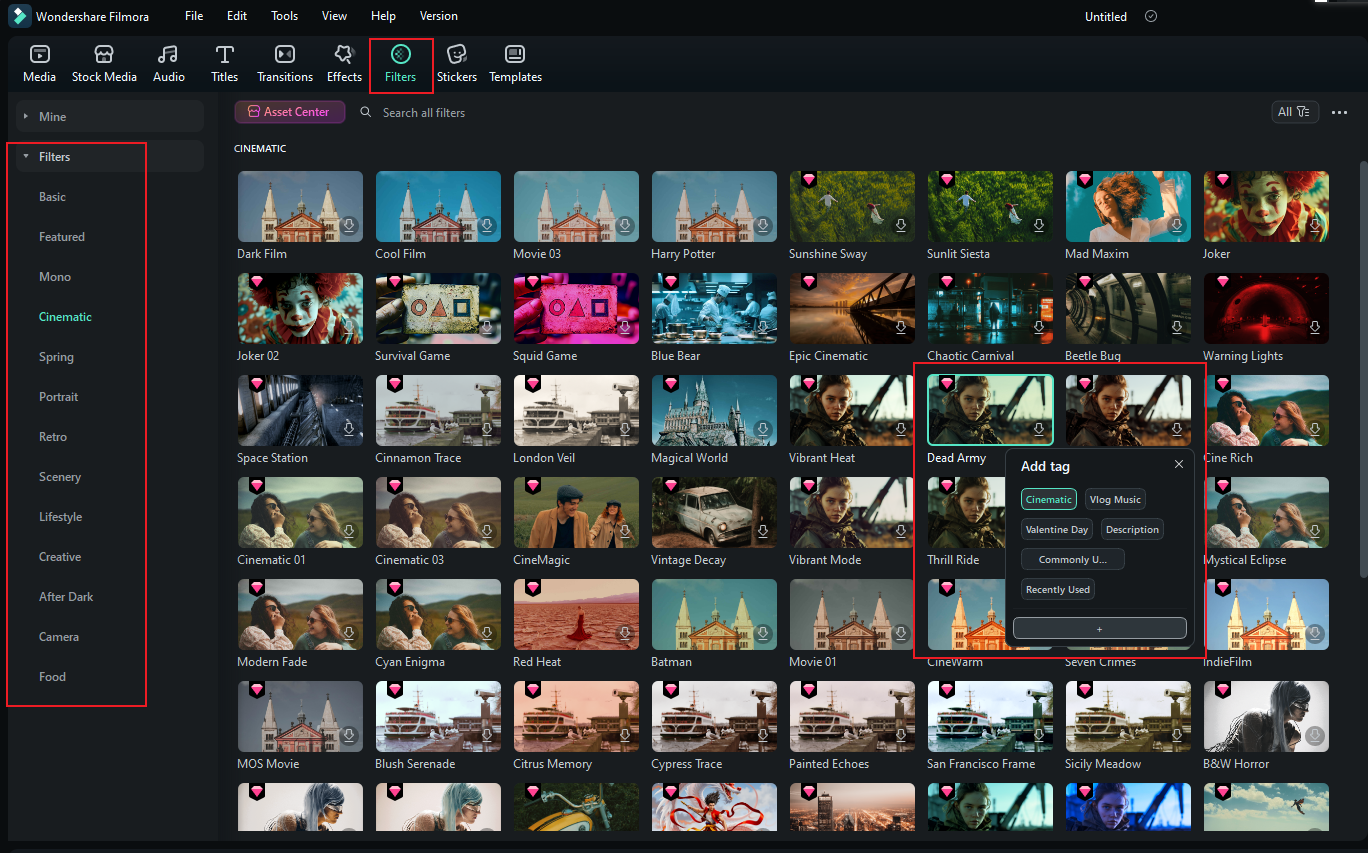Download the Space Station filter
This screenshot has height=853, width=1368.
tap(349, 430)
